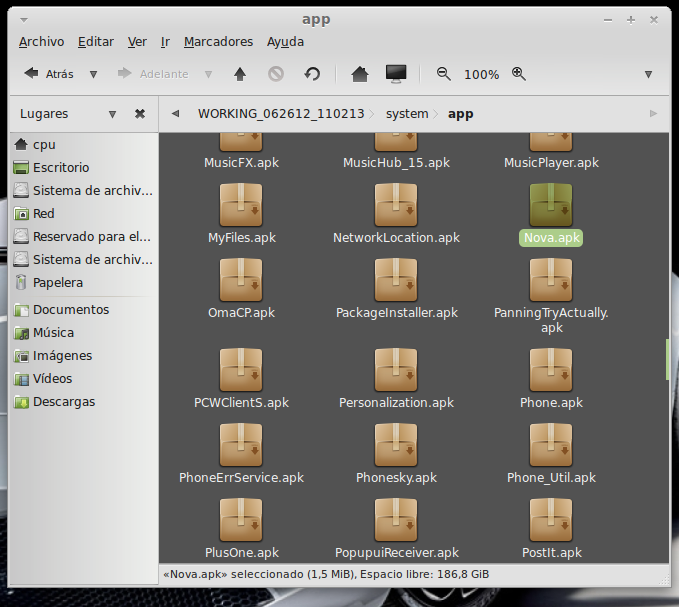This screenshot has height=607, width=679.
Task: Open the Marcadores menu
Action: coord(218,42)
